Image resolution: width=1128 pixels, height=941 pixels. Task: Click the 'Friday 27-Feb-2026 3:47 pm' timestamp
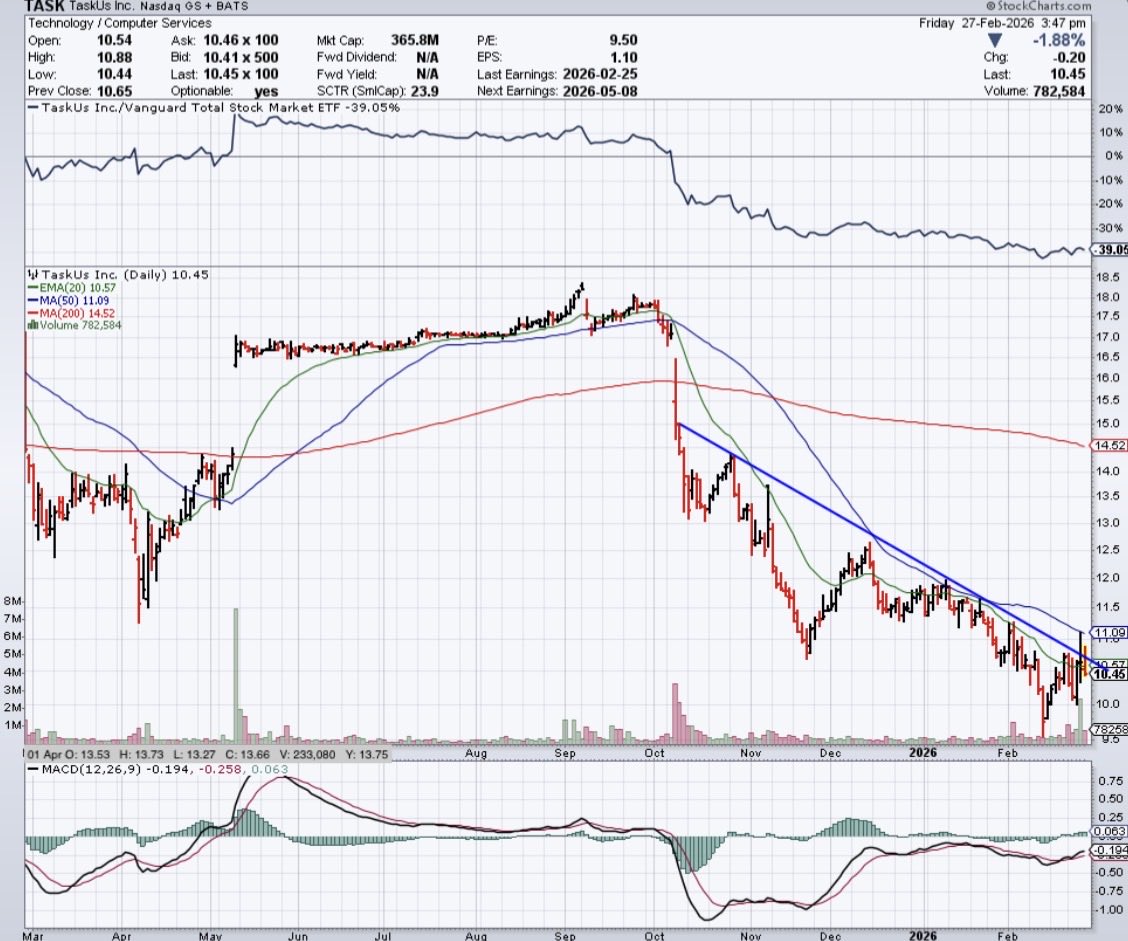[x=1002, y=23]
